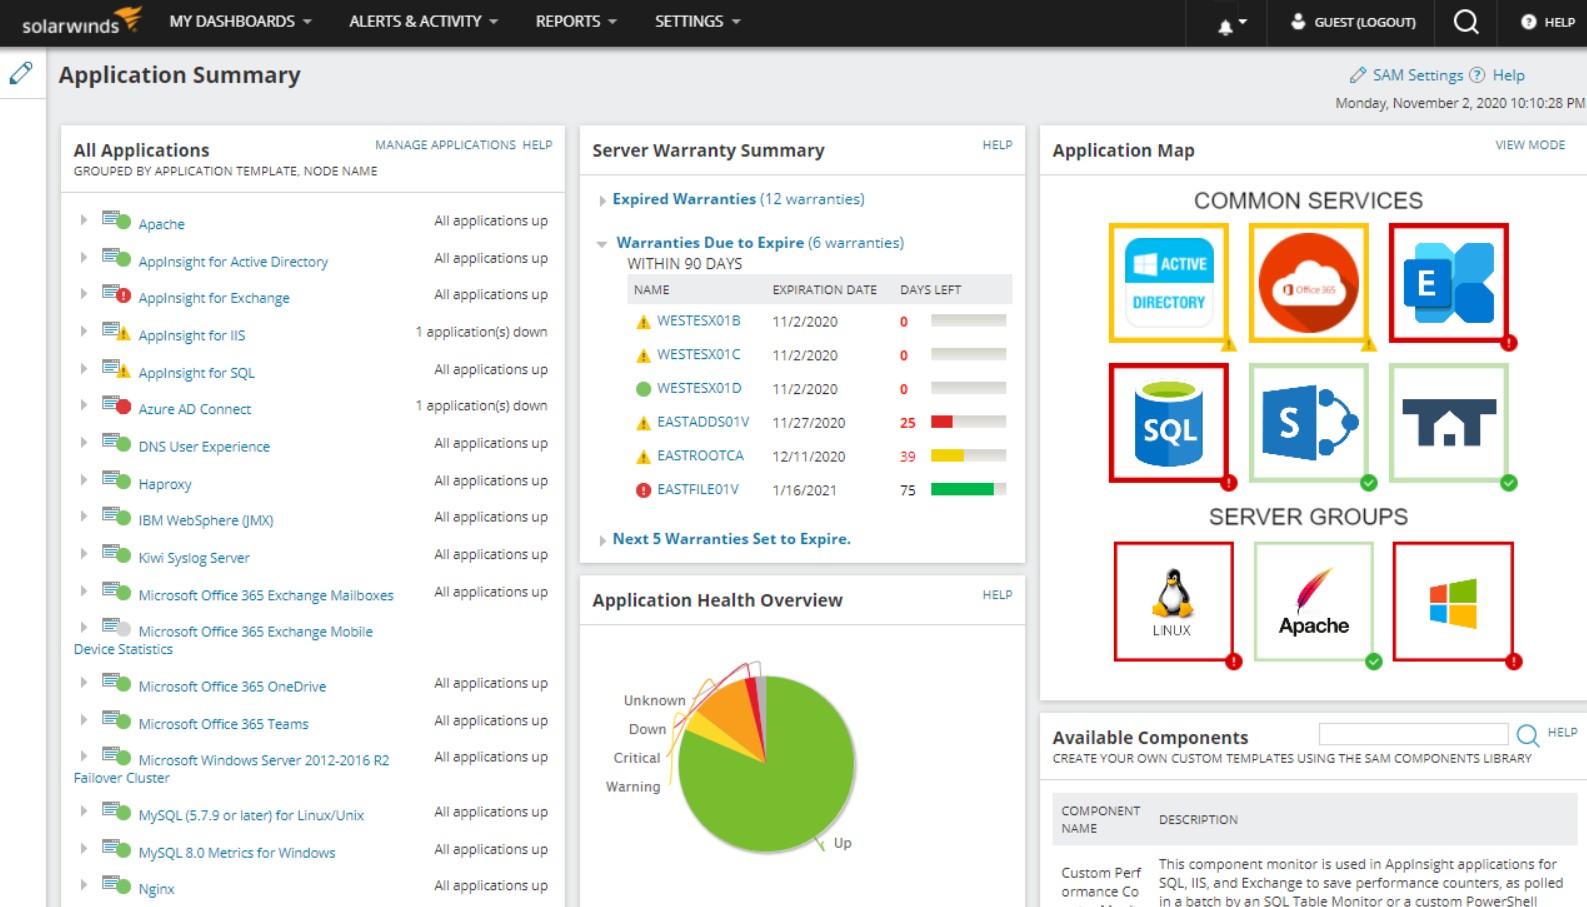Expand the DNS User Experience group

[x=84, y=442]
